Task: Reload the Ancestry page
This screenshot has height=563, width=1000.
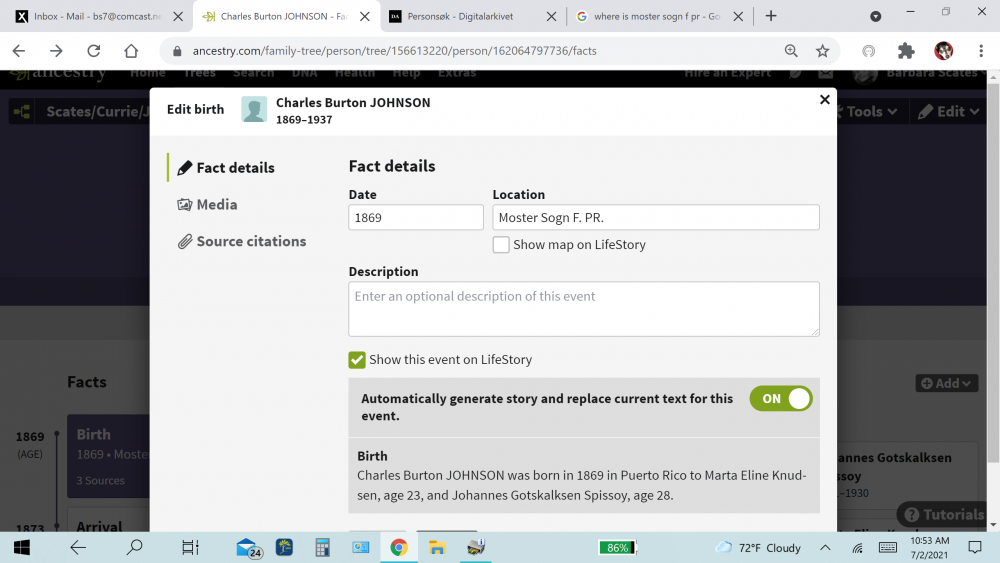Action: click(x=94, y=51)
